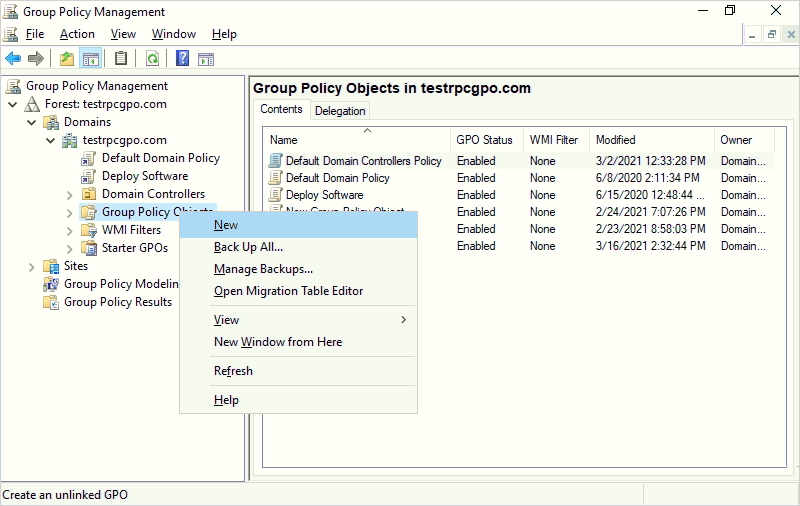The width and height of the screenshot is (800, 506).
Task: Select Default Domain Controllers Policy row icon
Action: click(x=276, y=161)
